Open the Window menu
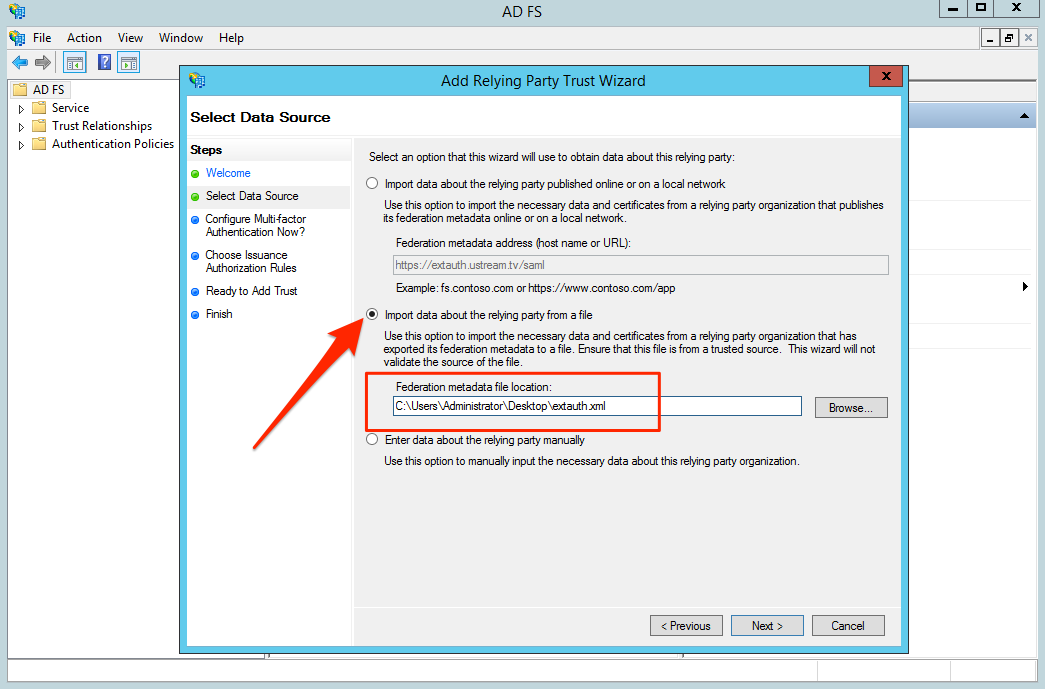 click(x=181, y=38)
